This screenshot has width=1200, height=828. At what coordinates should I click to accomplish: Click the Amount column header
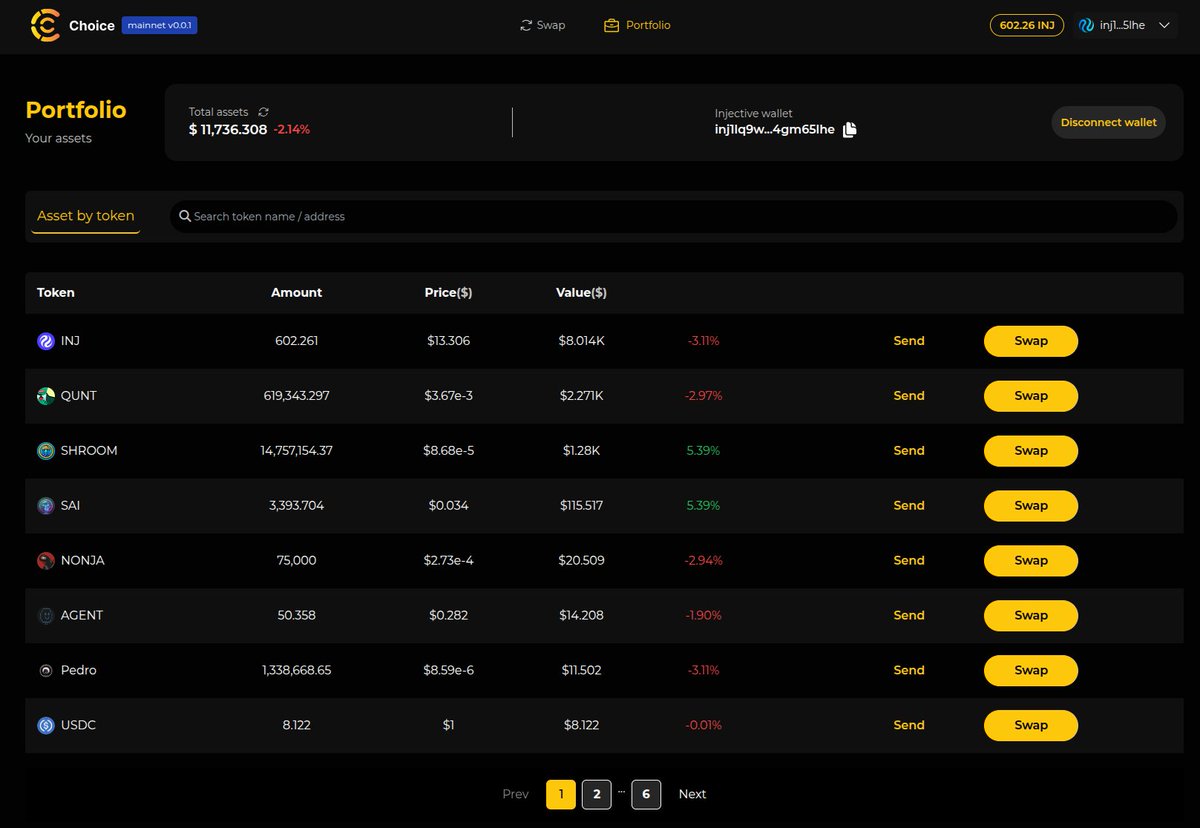coord(296,293)
